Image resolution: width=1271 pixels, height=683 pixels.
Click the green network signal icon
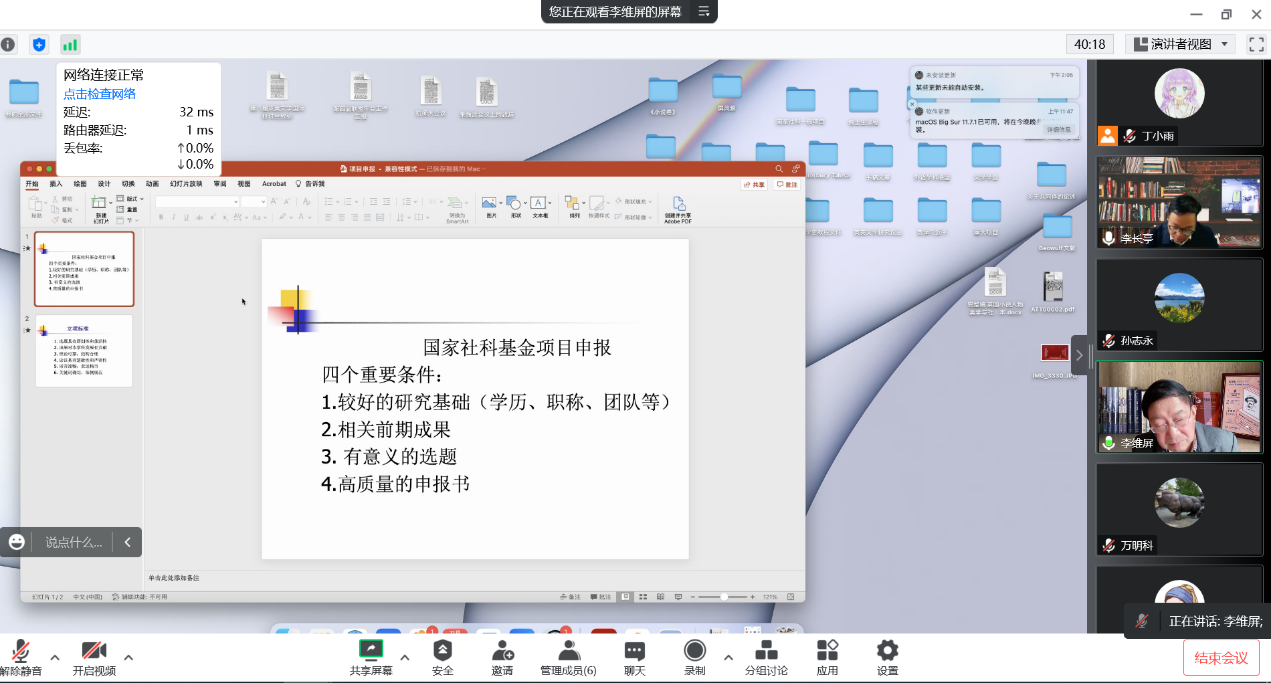point(70,45)
